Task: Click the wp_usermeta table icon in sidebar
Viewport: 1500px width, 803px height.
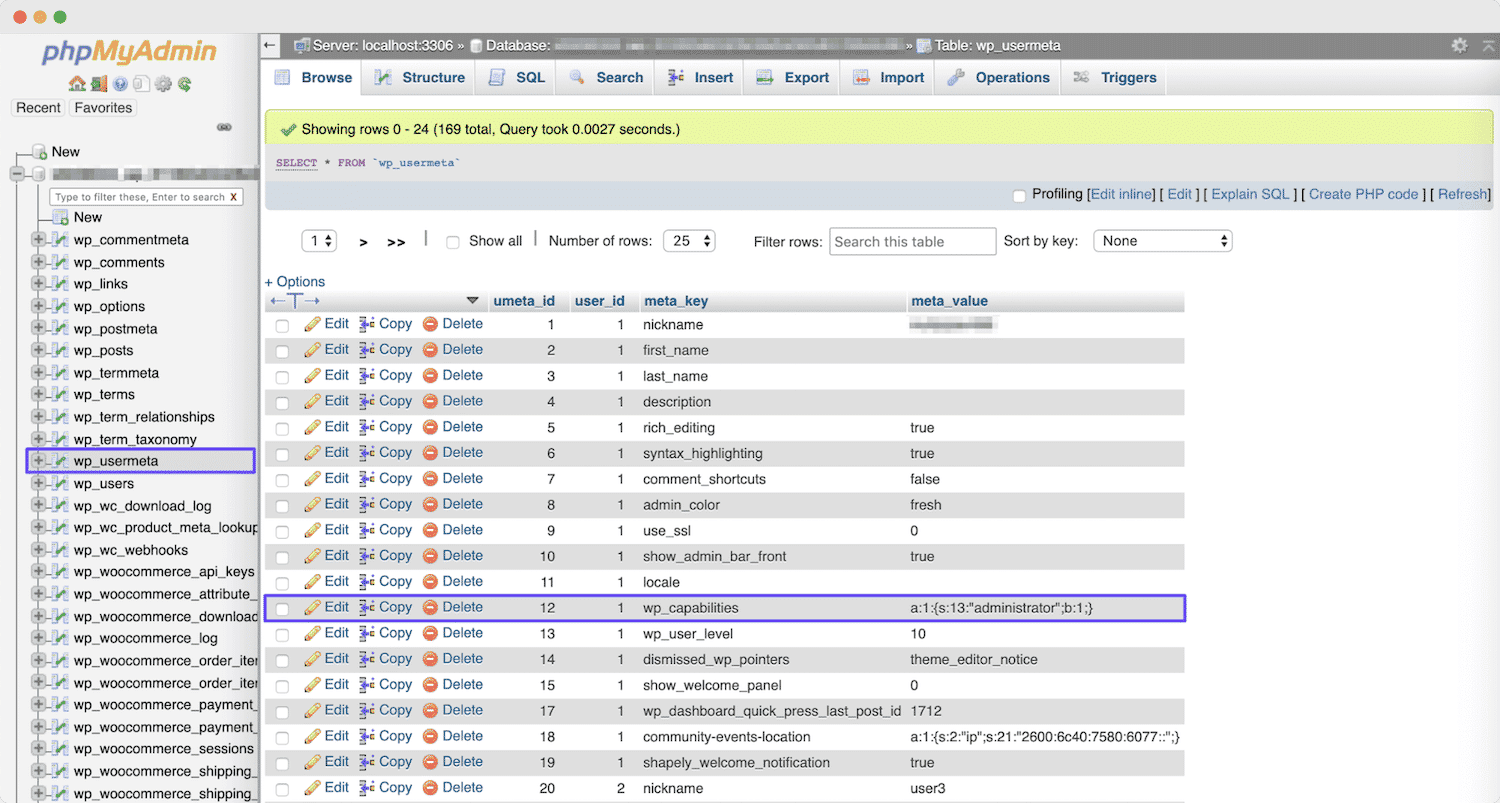Action: (x=60, y=461)
